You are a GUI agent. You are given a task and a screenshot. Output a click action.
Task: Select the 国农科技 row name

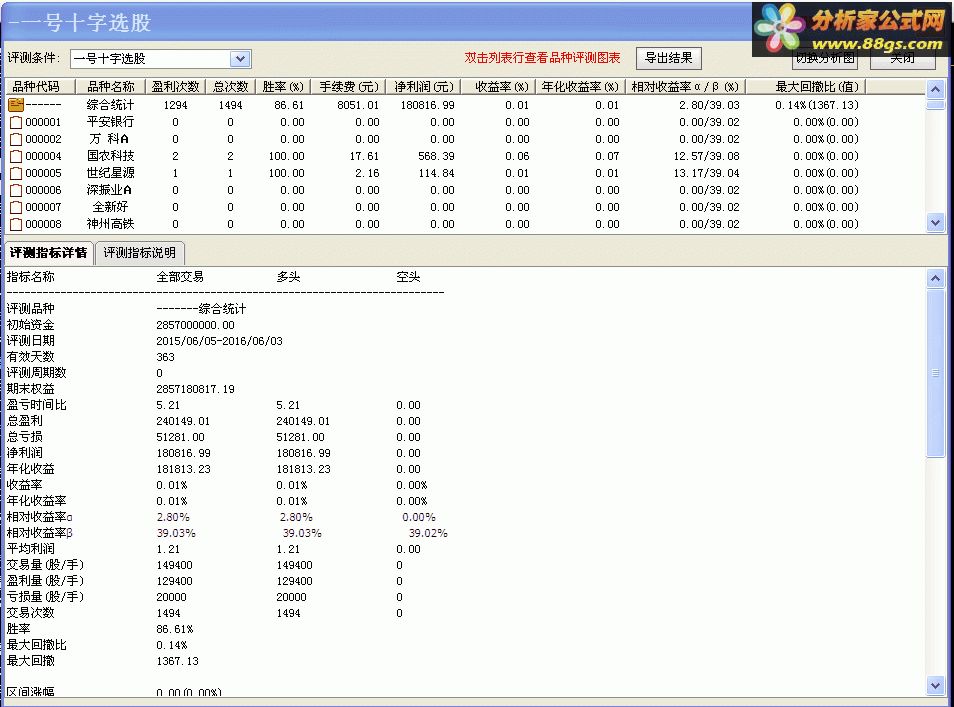pos(110,156)
